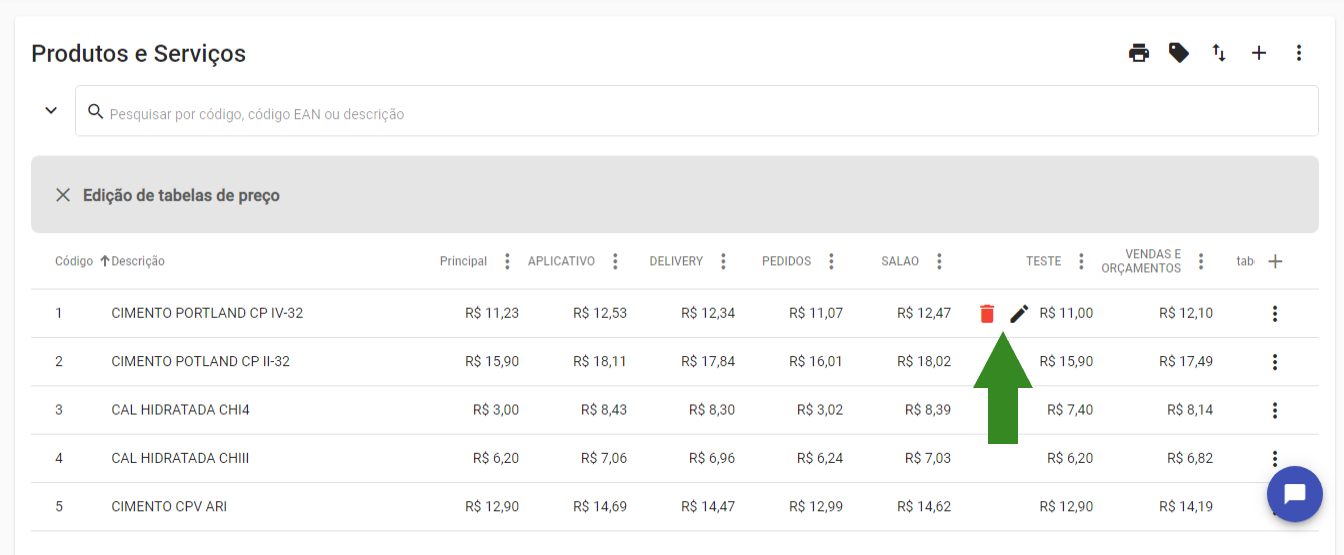Screen dimensions: 1344x555
Task: Open row menu for CIMENTO PORTLAND CP IV-32
Action: pyautogui.click(x=1275, y=314)
